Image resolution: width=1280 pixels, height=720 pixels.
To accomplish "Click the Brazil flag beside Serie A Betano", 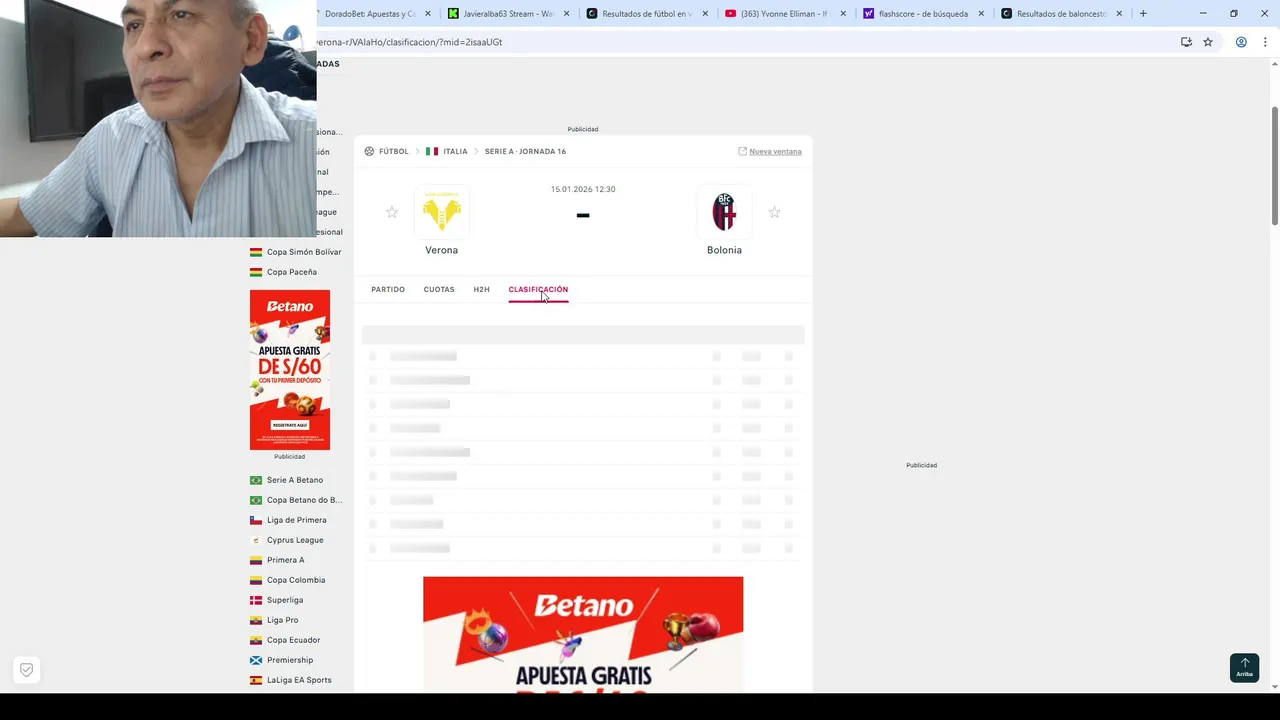I will 256,480.
